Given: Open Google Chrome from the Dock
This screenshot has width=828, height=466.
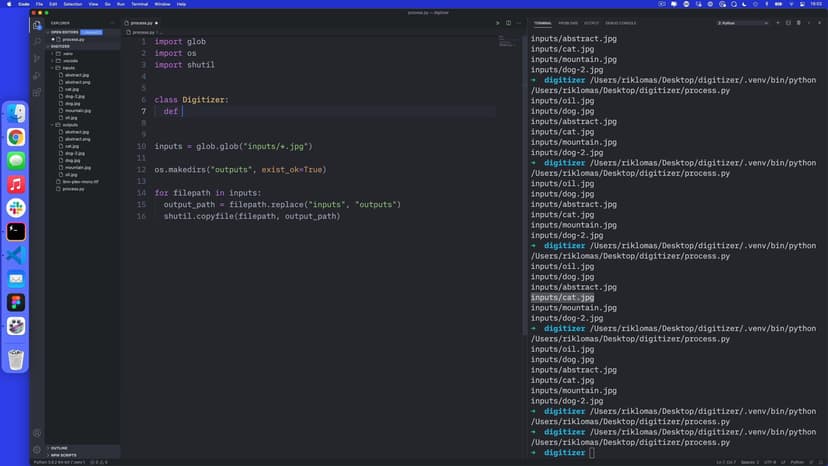Looking at the screenshot, I should [16, 137].
